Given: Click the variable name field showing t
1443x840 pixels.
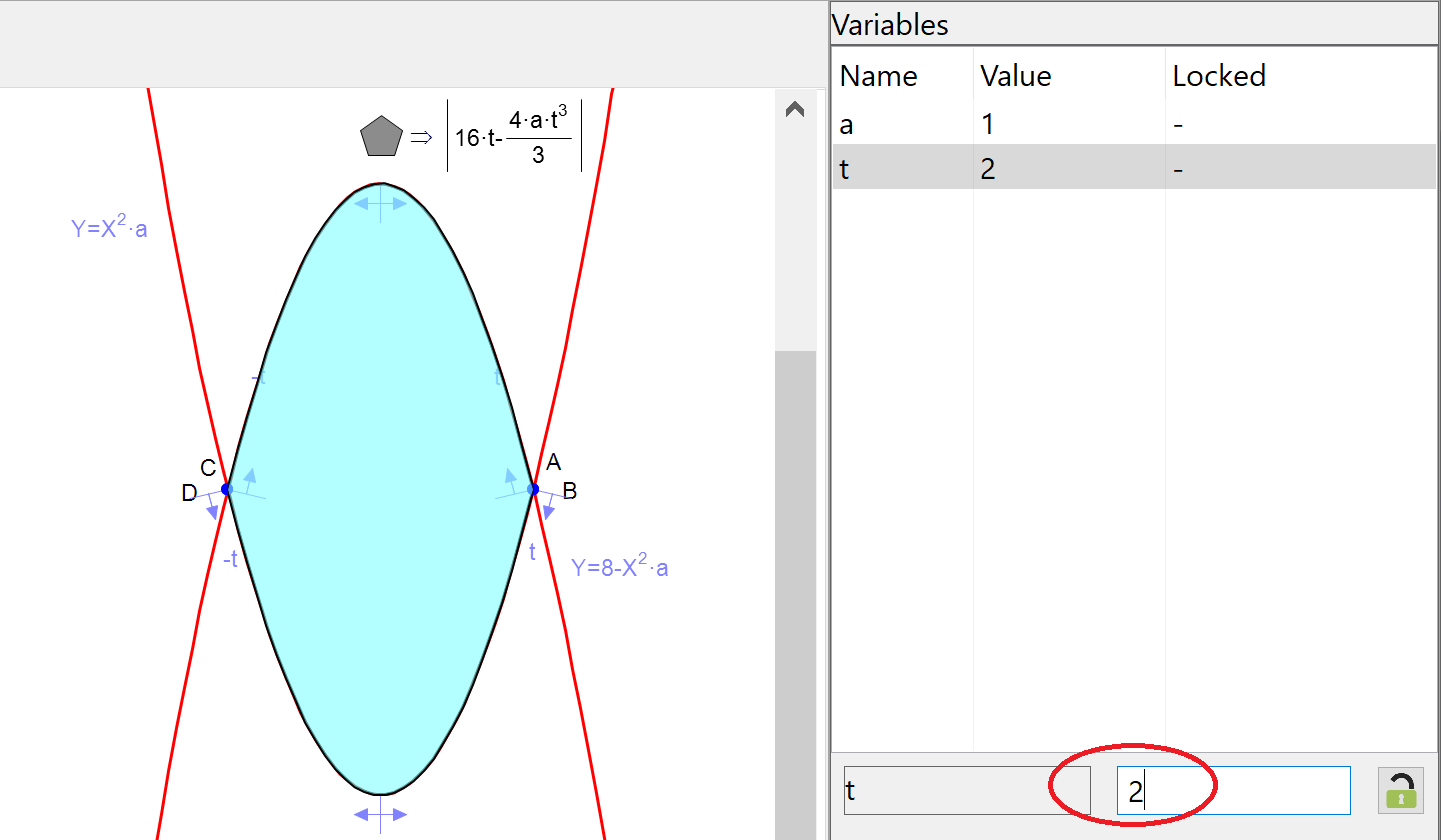Looking at the screenshot, I should (x=966, y=791).
